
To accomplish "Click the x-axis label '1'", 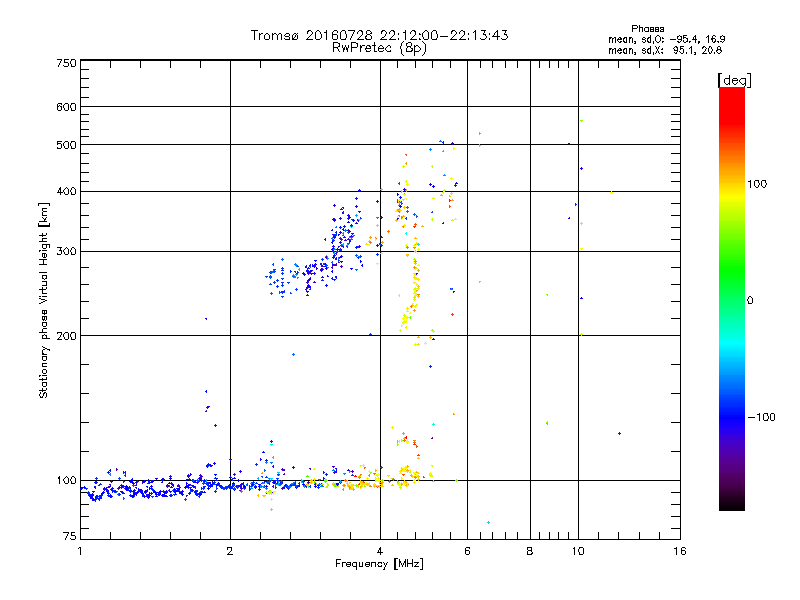I will coord(80,551).
